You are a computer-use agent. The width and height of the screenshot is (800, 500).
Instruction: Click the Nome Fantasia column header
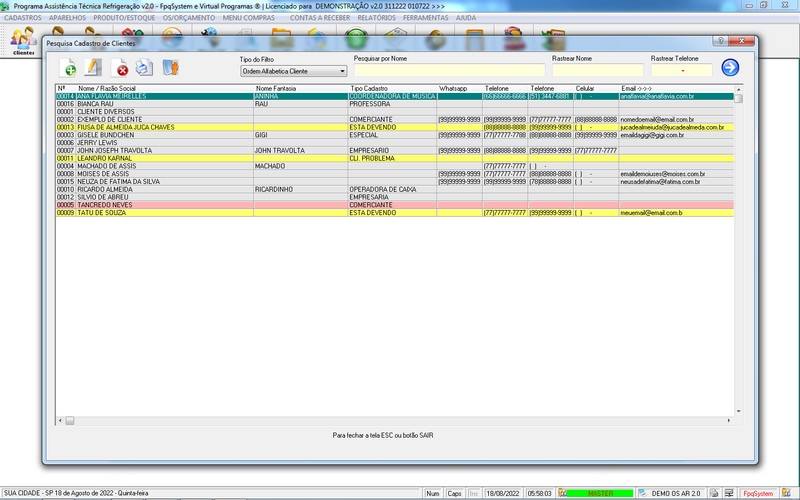(x=276, y=88)
